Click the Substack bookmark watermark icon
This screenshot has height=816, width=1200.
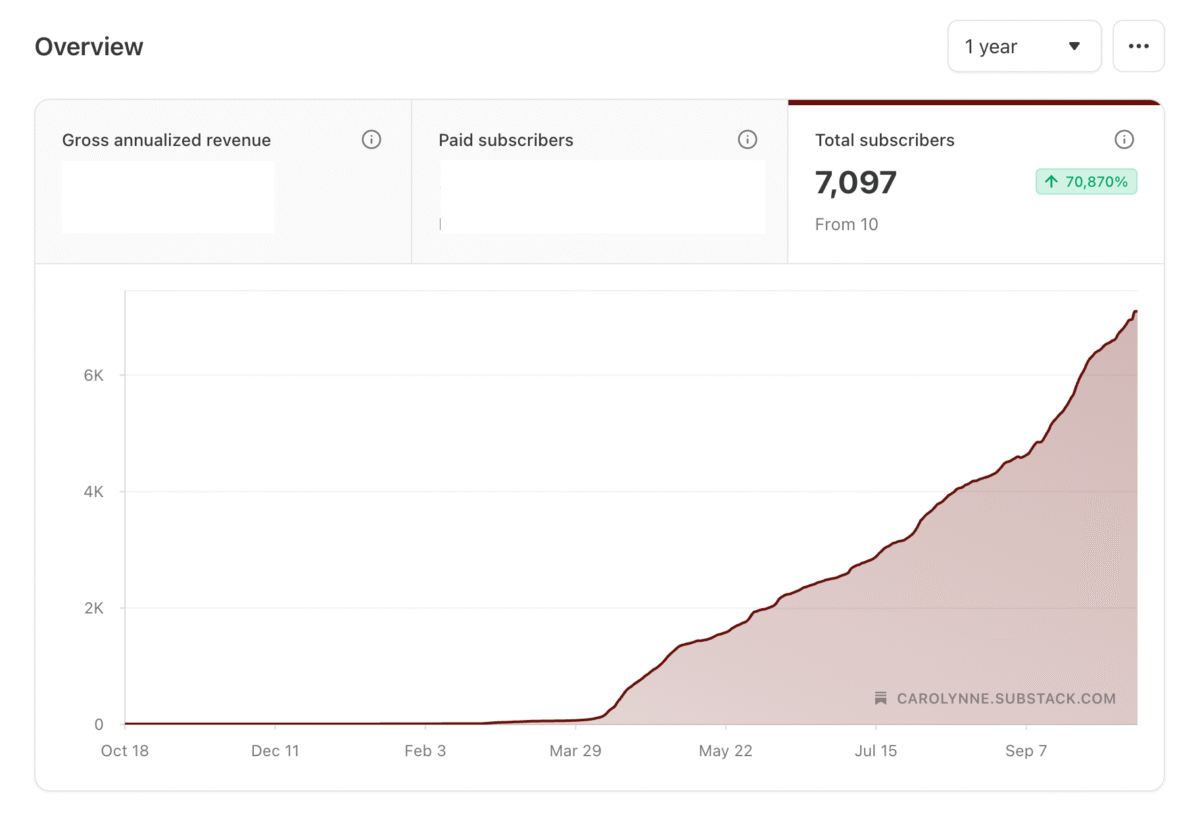(x=879, y=699)
